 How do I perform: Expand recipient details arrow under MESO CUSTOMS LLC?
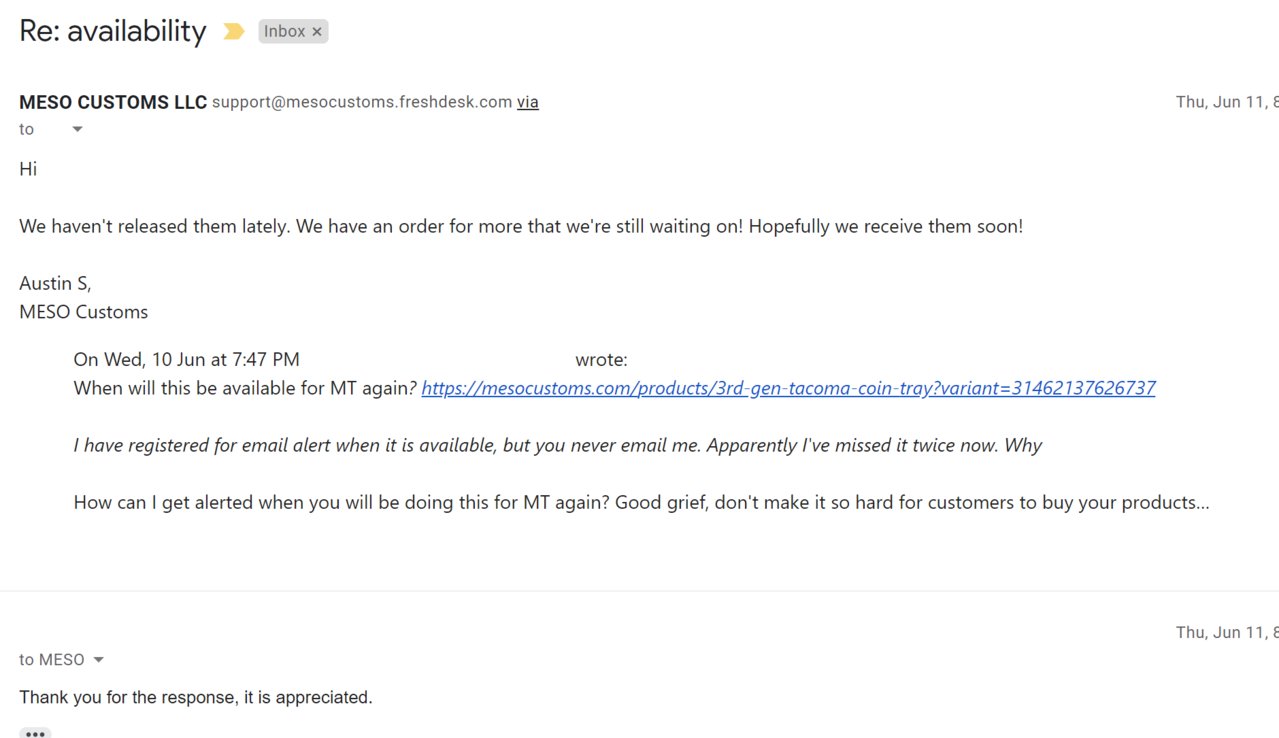pyautogui.click(x=77, y=129)
